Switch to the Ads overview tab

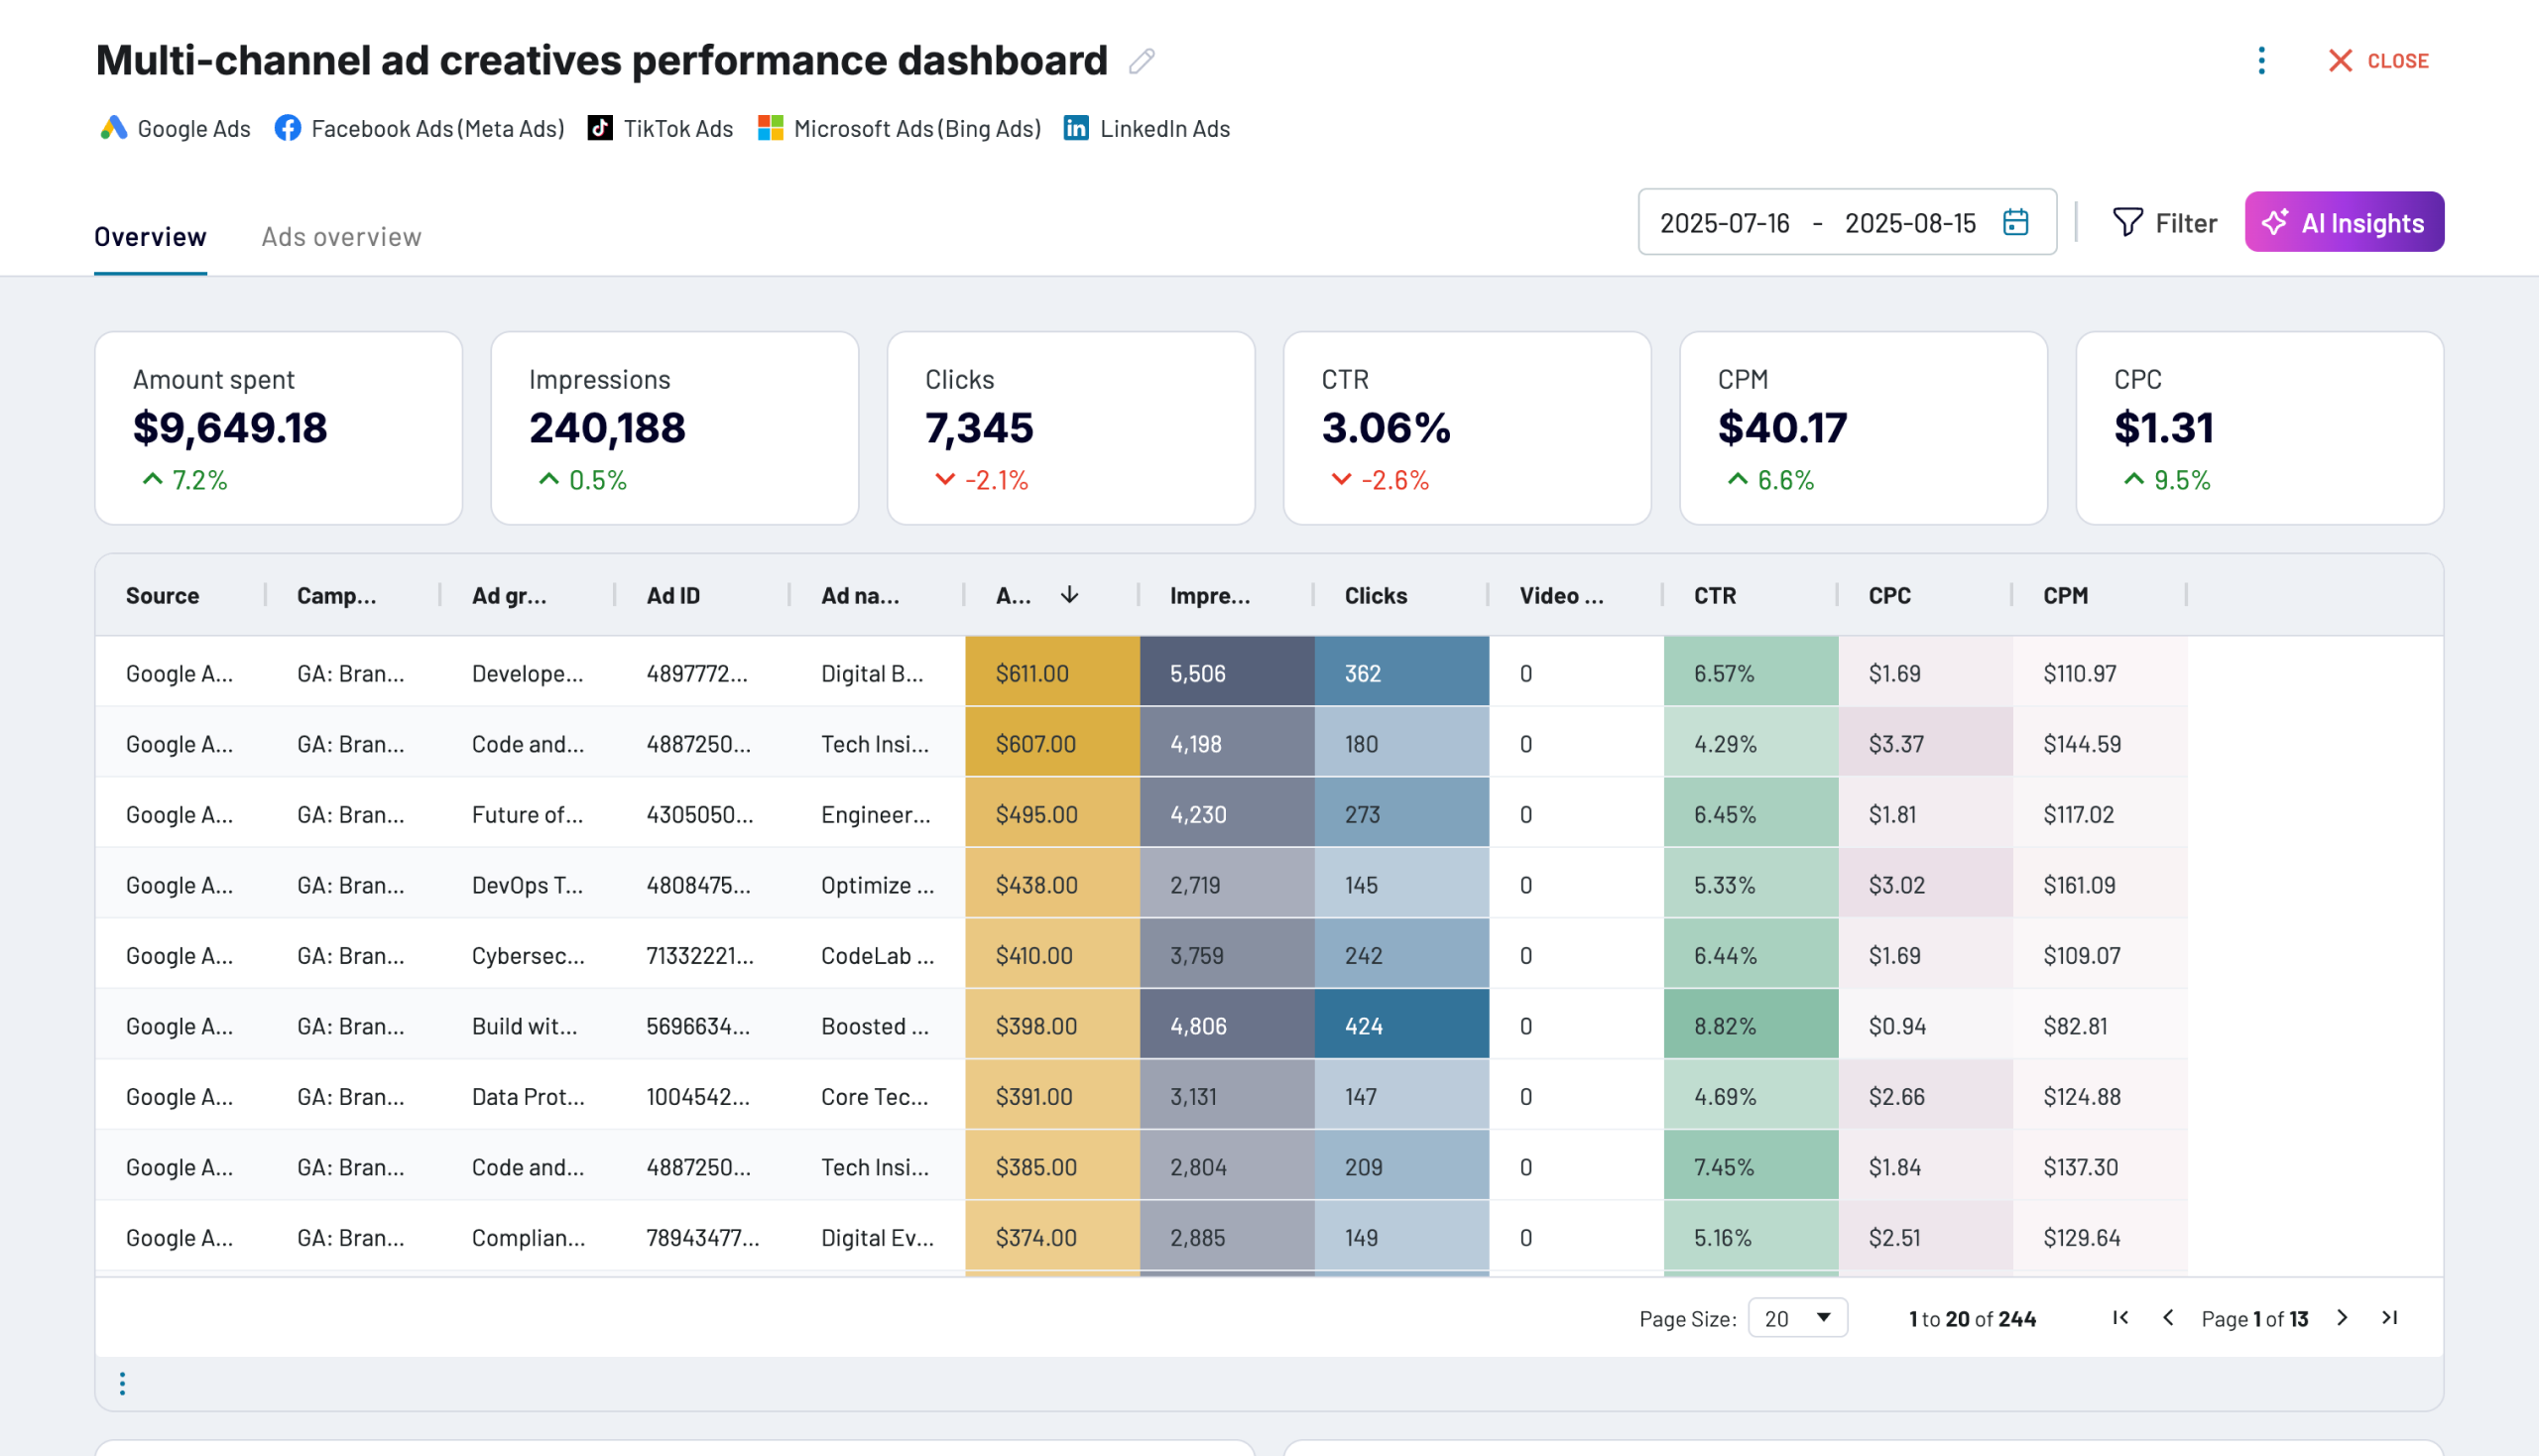[x=341, y=236]
